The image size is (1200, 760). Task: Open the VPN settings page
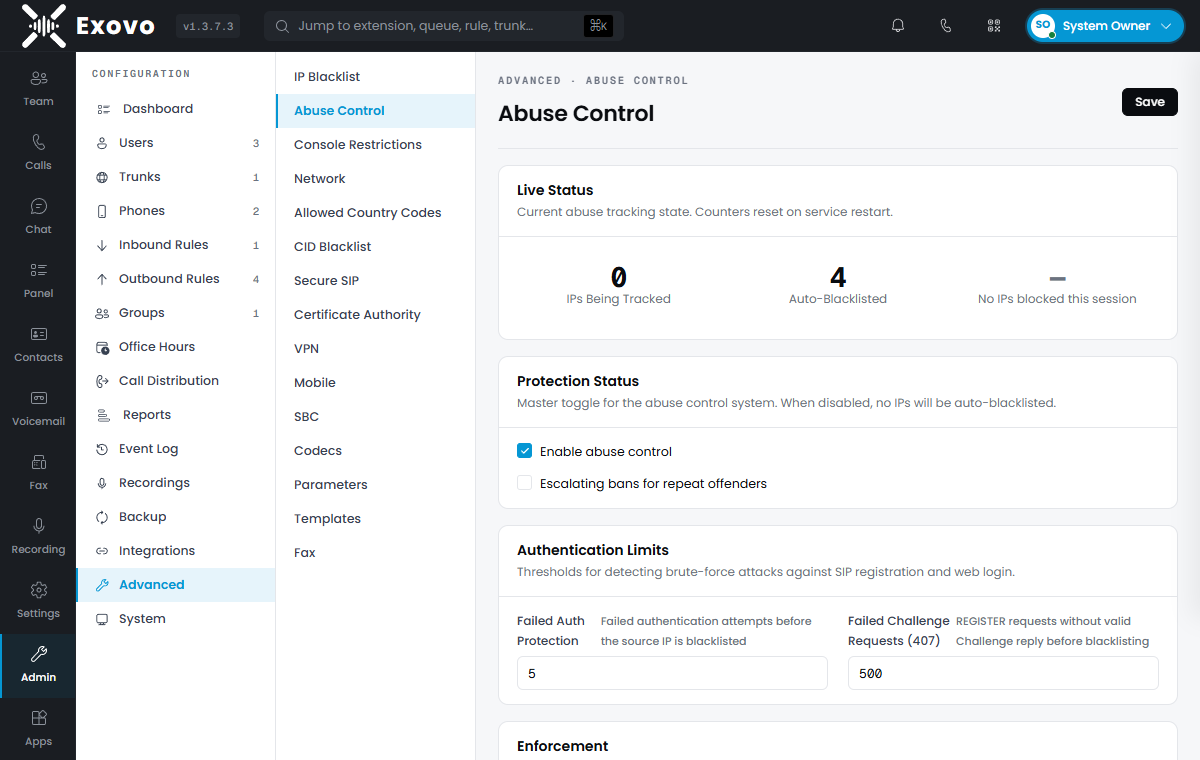point(376,349)
